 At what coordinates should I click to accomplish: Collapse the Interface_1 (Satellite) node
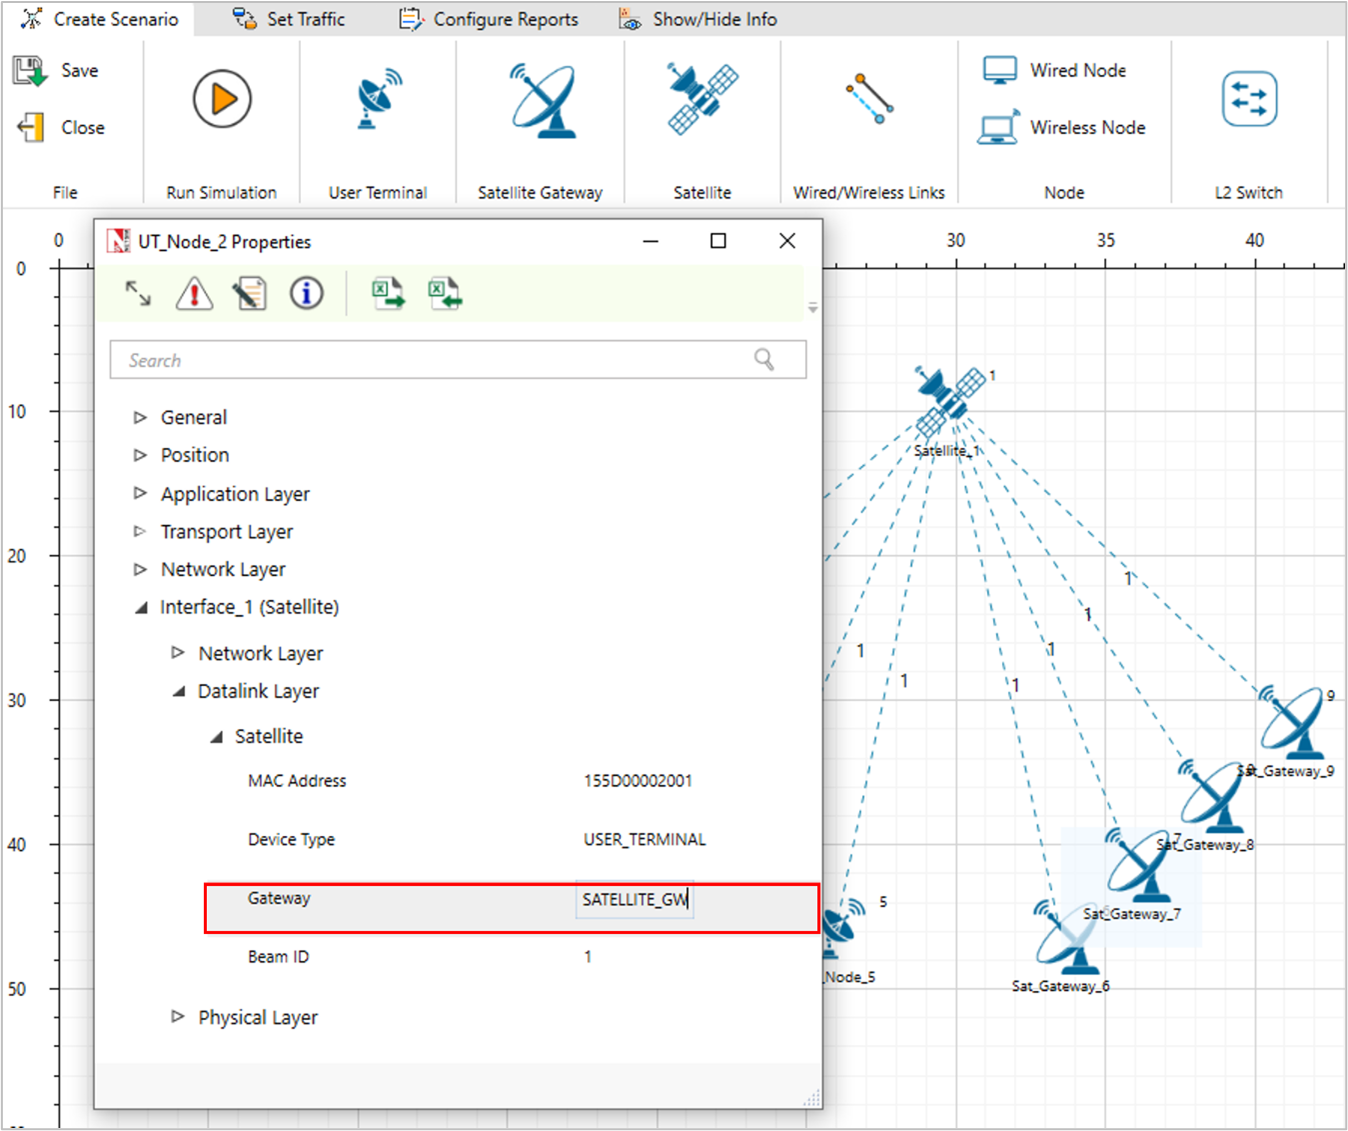tap(141, 607)
